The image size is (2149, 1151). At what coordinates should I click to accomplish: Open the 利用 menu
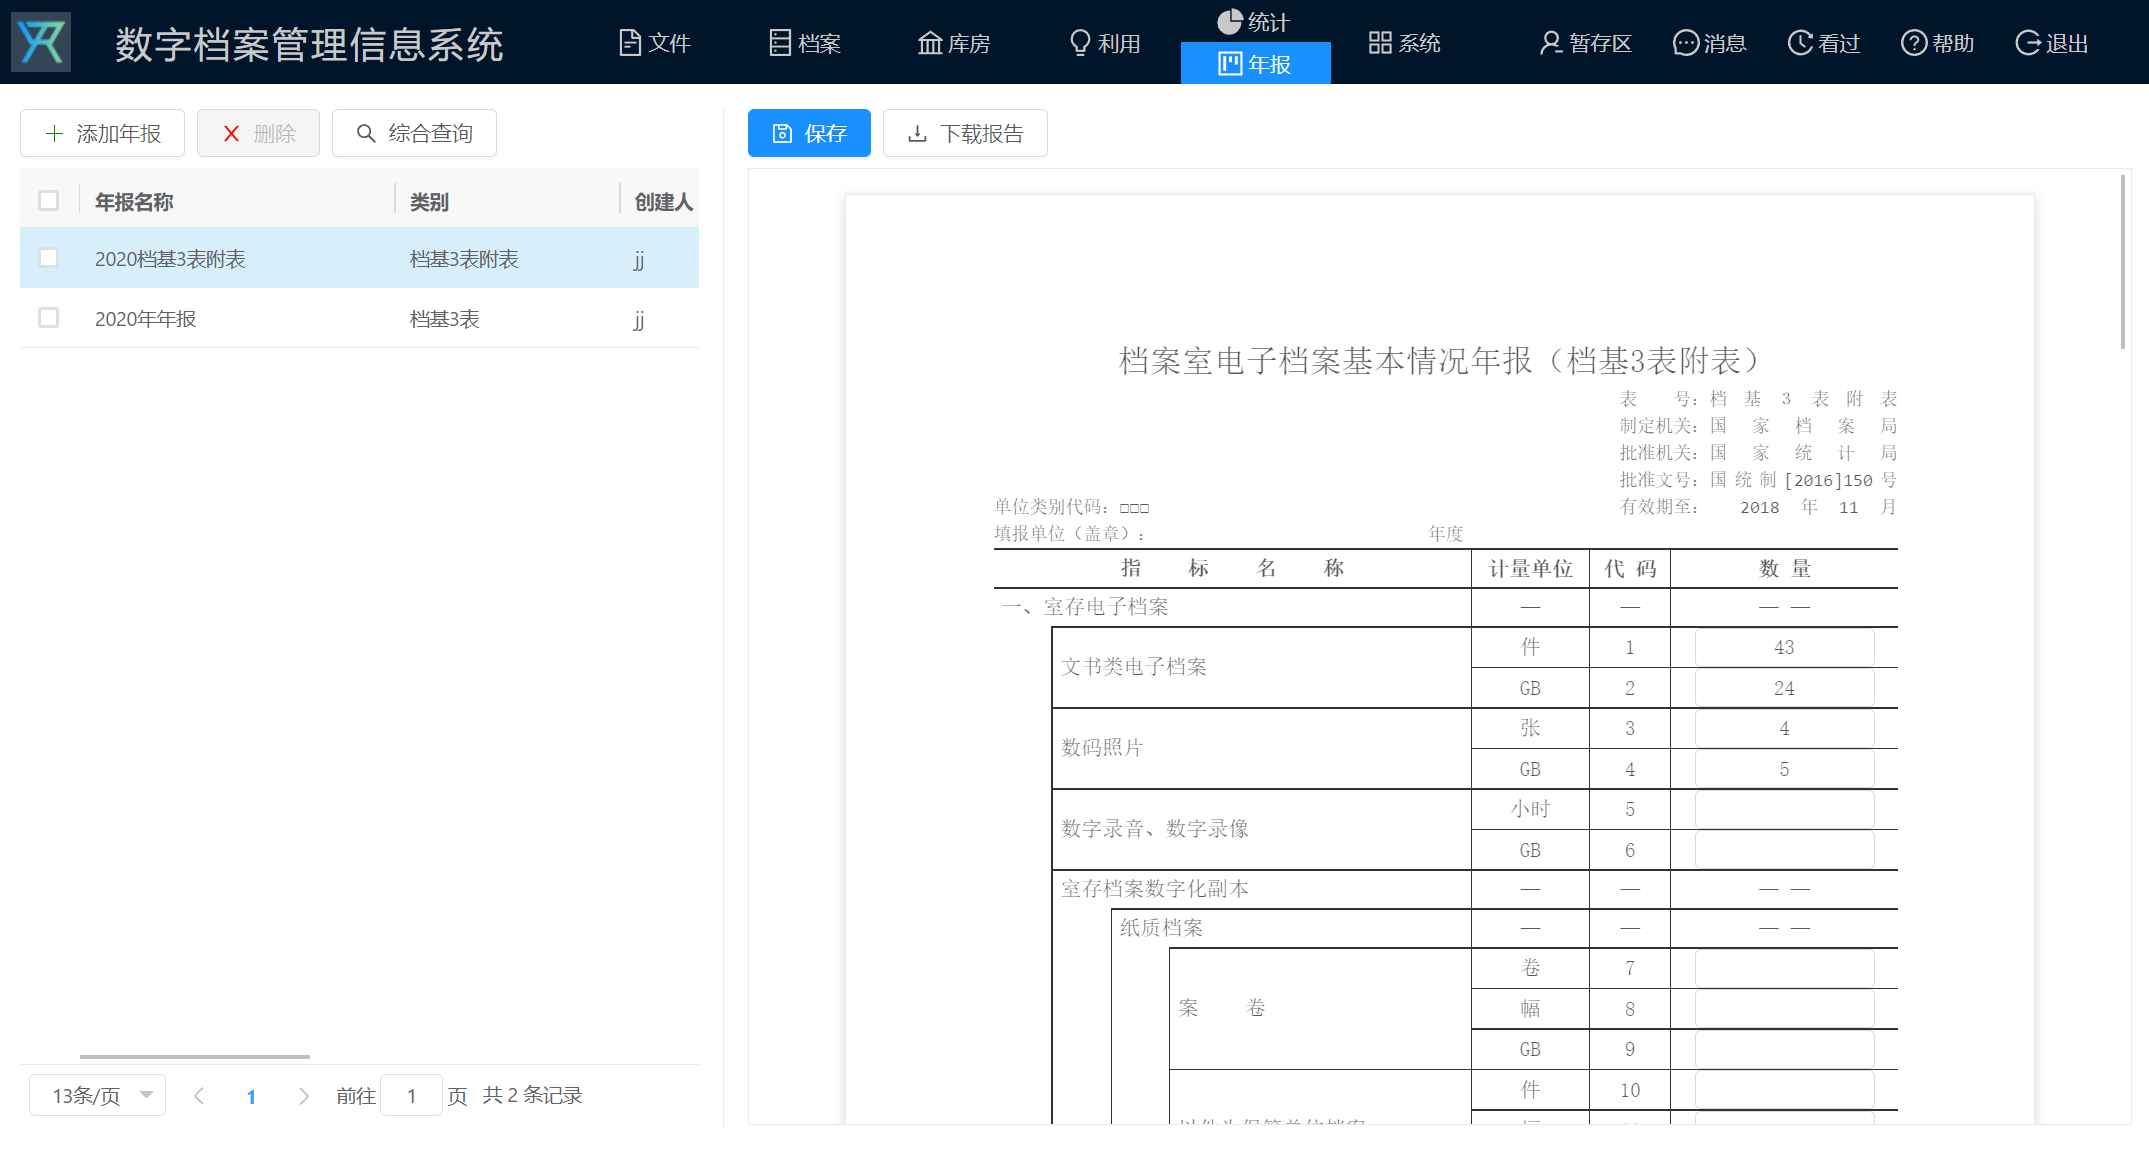pyautogui.click(x=1105, y=43)
